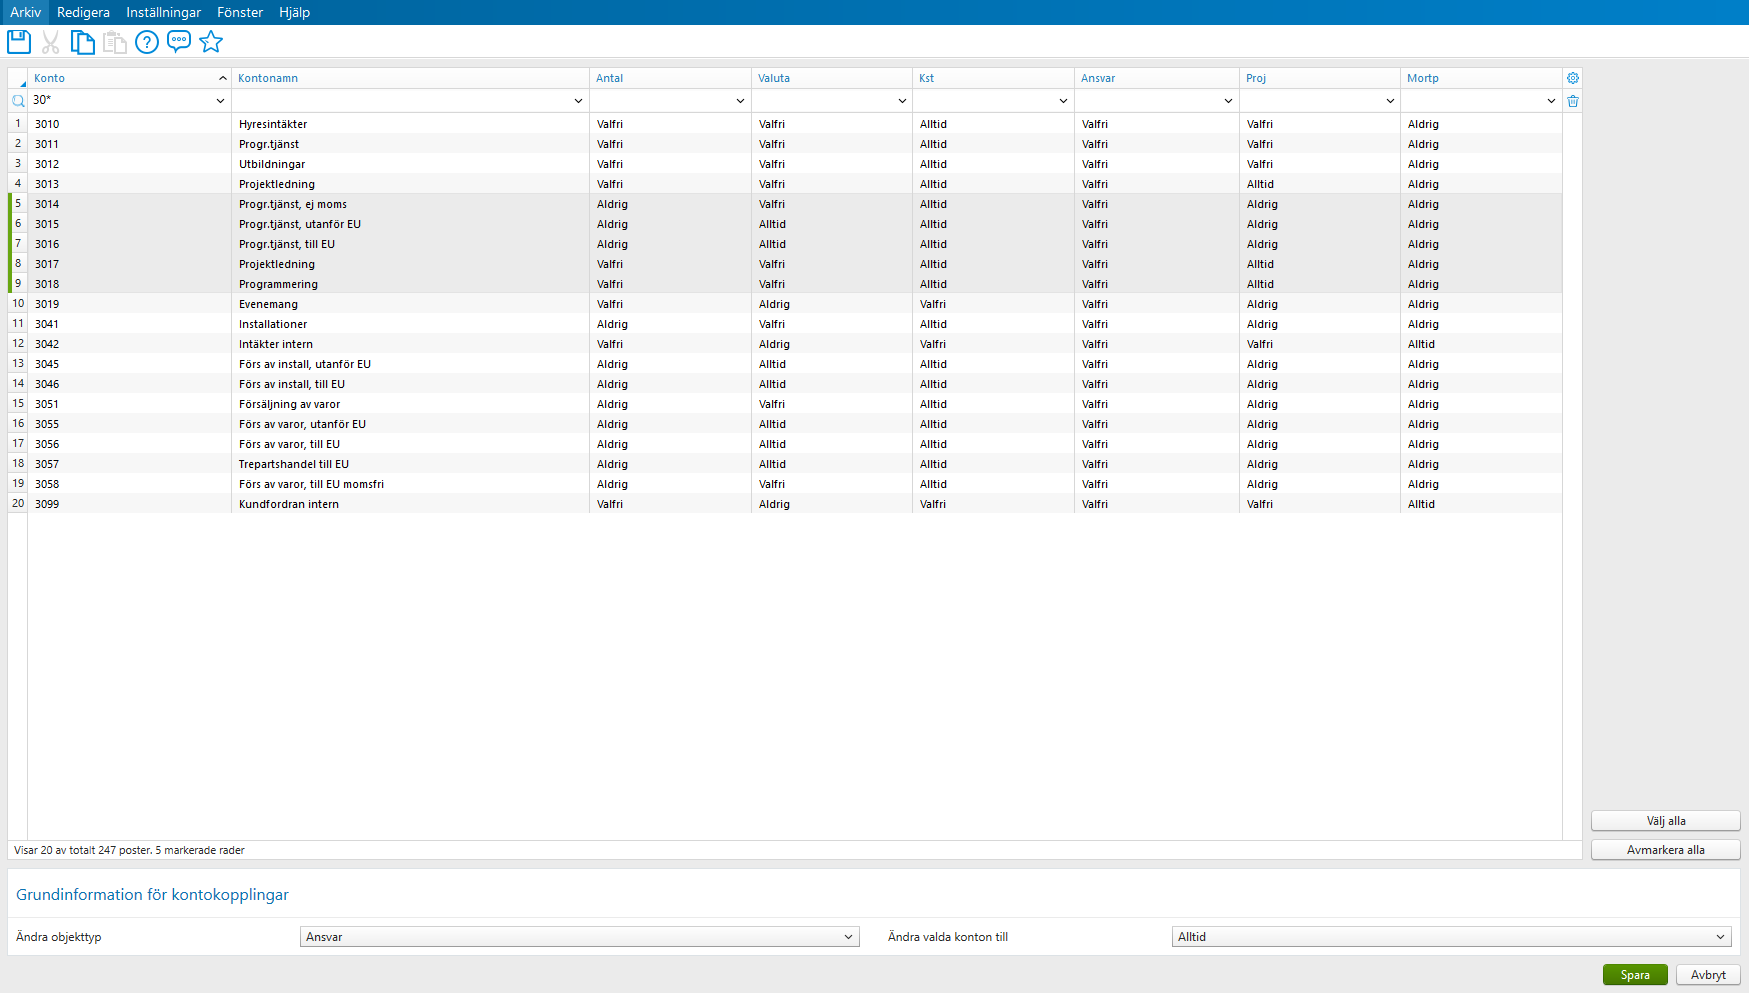1749x993 pixels.
Task: Click the Paste clipboard icon
Action: (x=115, y=41)
